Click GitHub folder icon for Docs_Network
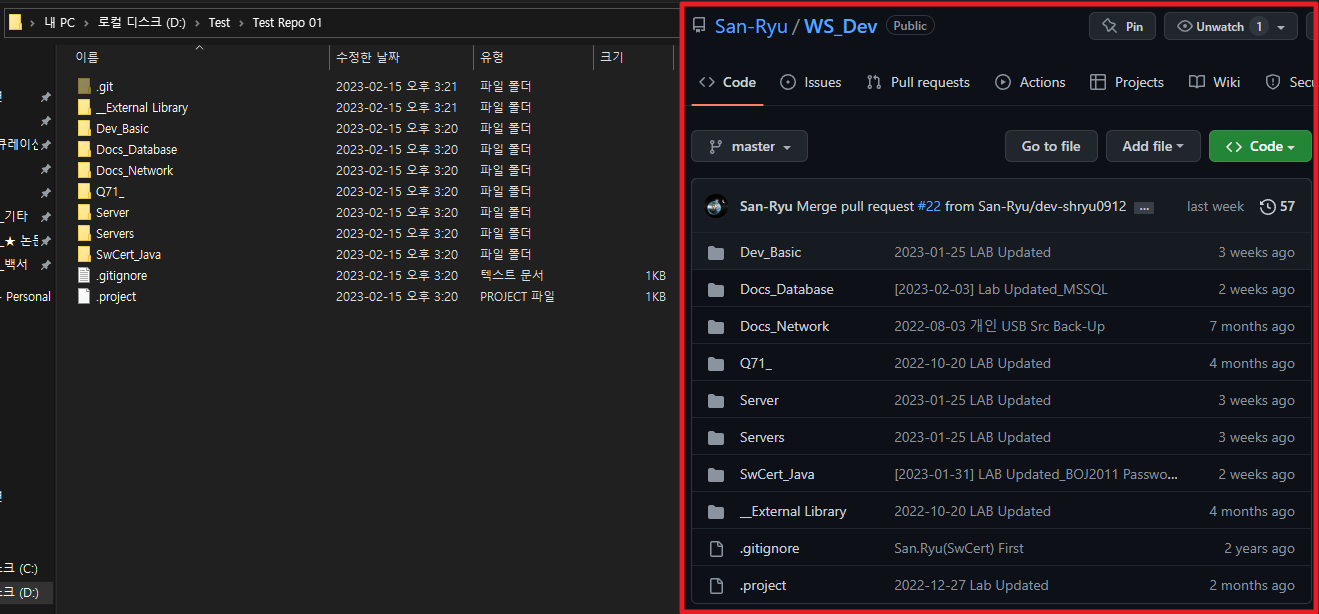The width and height of the screenshot is (1319, 614). (x=716, y=327)
